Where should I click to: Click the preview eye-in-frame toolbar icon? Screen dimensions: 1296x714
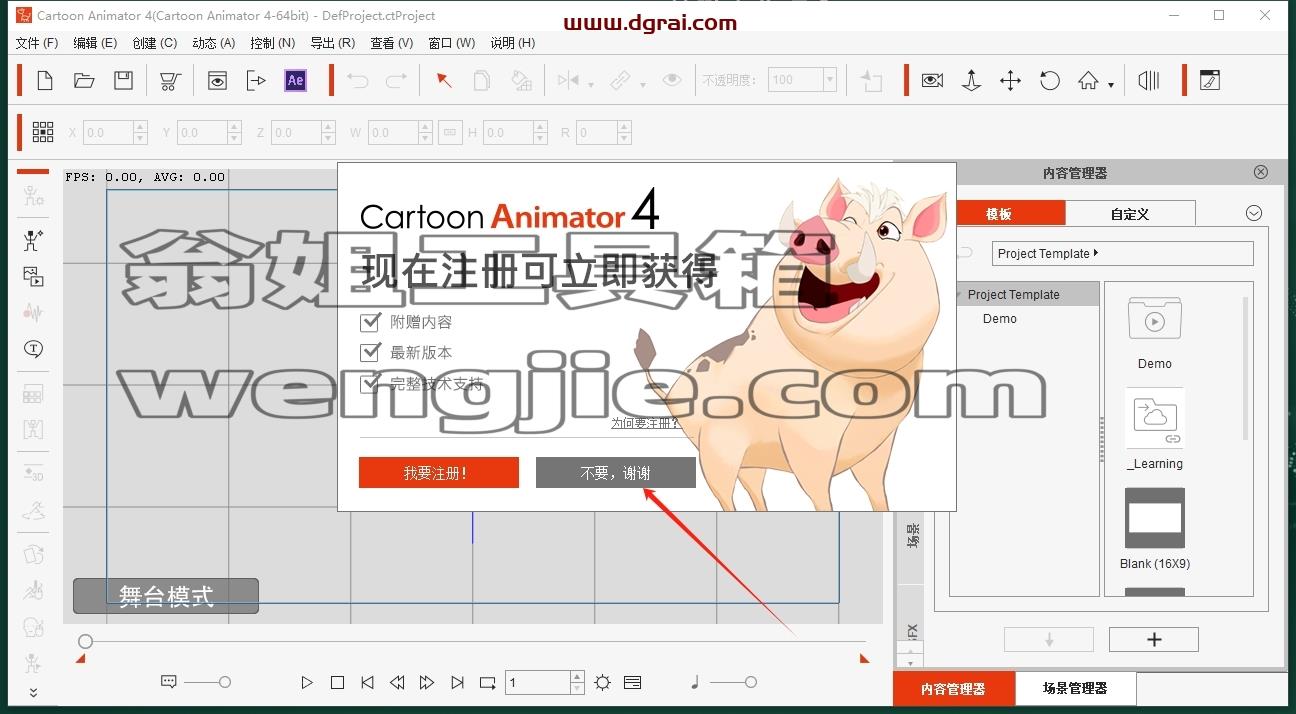pyautogui.click(x=217, y=81)
